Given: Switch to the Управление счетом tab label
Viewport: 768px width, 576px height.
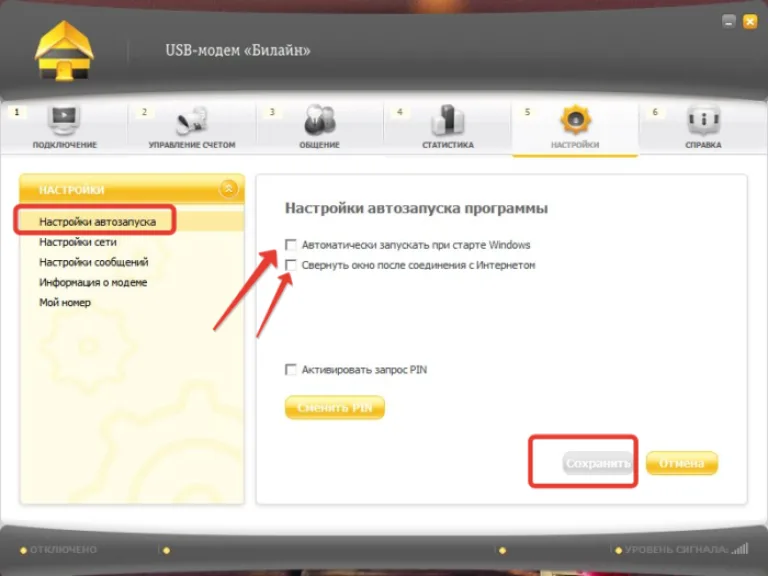Looking at the screenshot, I should [192, 145].
